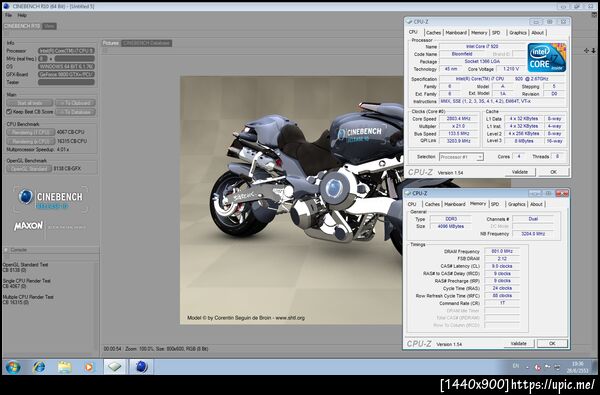Click the taskbar clock showing 19:36

point(577,367)
